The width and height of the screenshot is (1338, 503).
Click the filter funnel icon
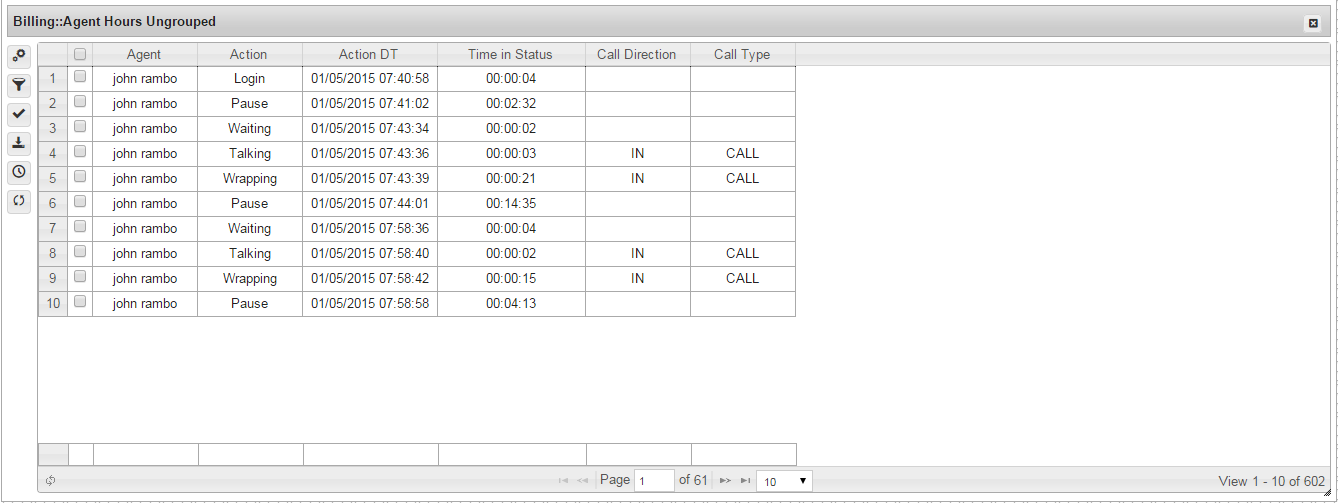click(x=19, y=85)
